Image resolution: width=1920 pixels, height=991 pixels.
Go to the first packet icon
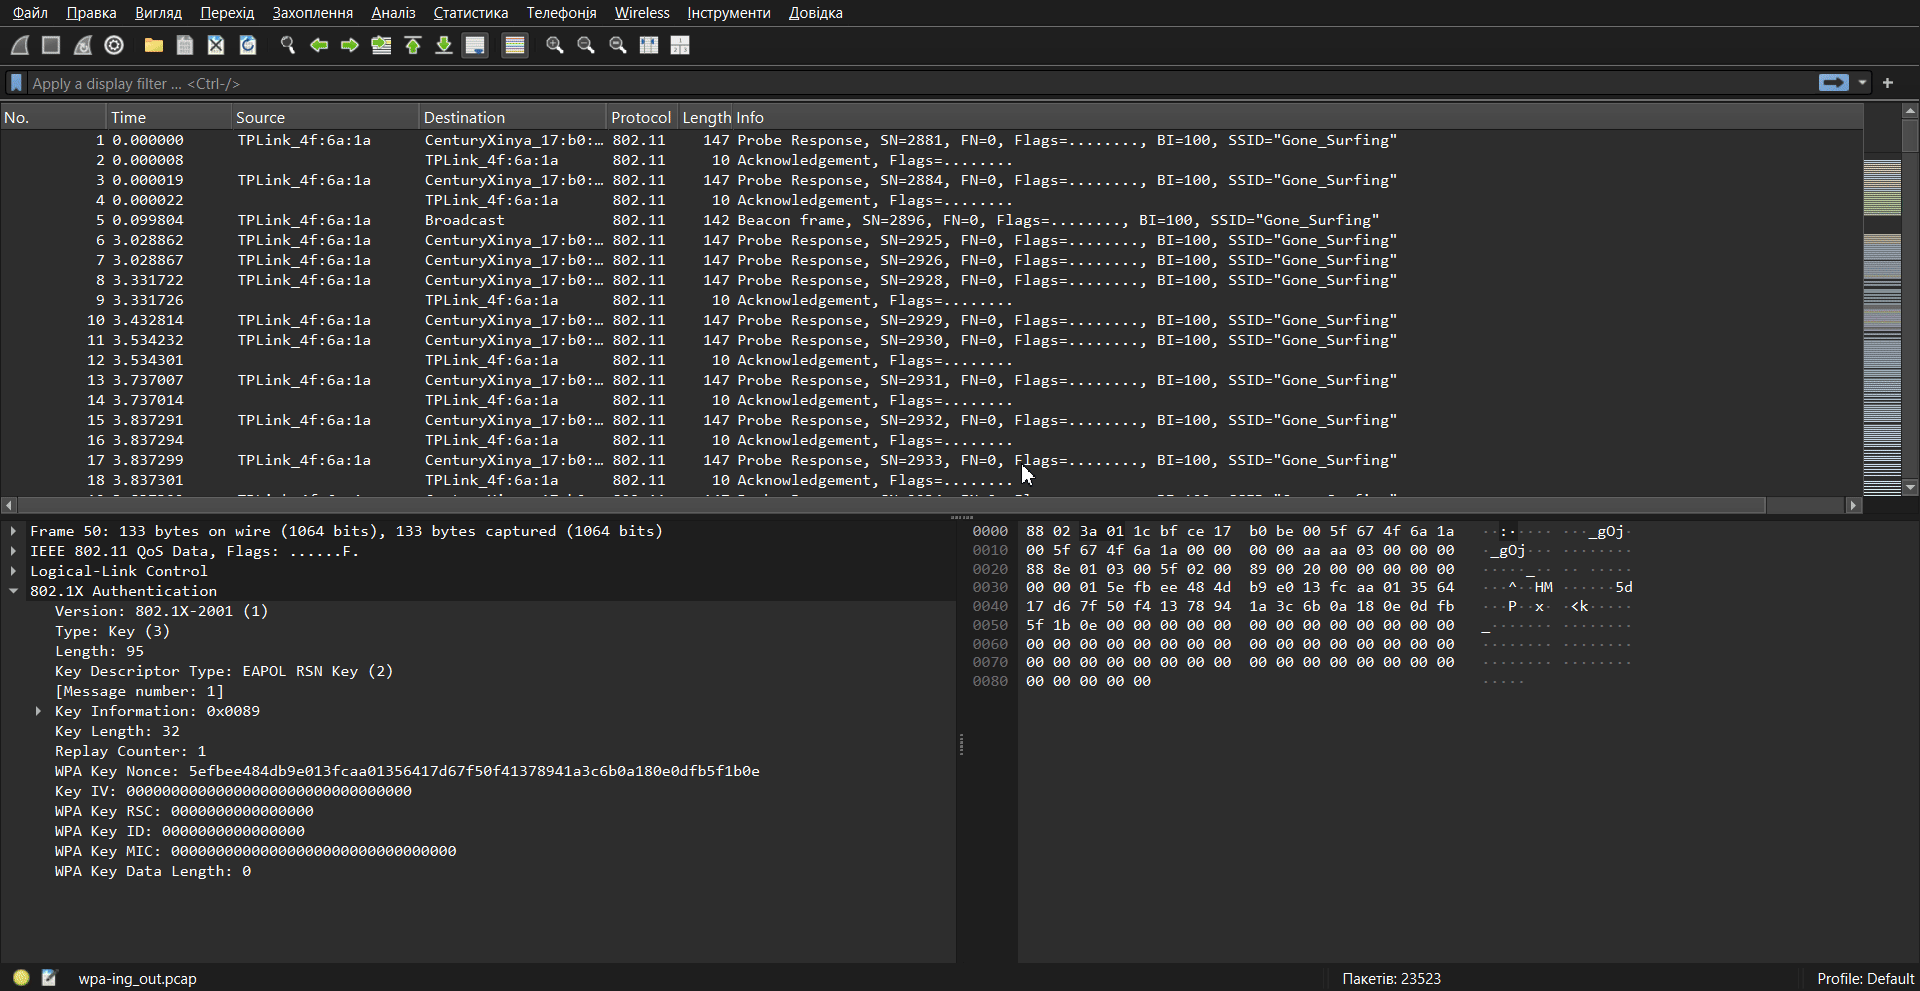click(x=412, y=45)
